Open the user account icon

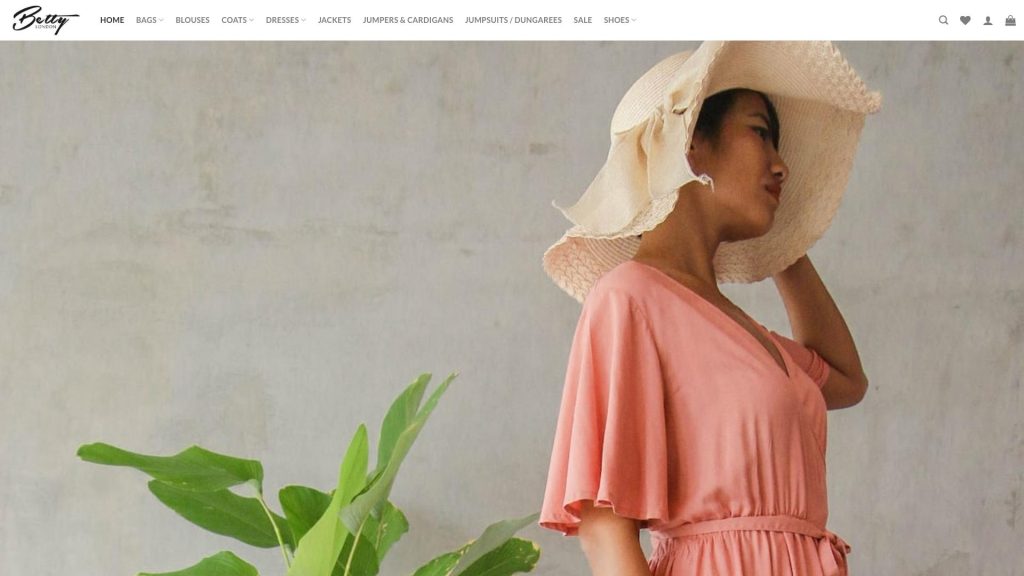point(988,20)
